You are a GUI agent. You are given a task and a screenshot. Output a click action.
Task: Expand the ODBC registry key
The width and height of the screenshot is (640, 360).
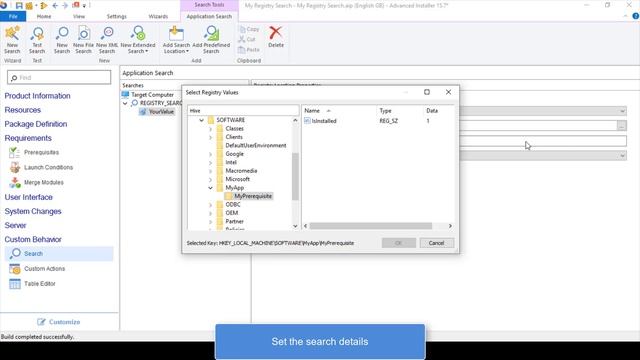[211, 204]
